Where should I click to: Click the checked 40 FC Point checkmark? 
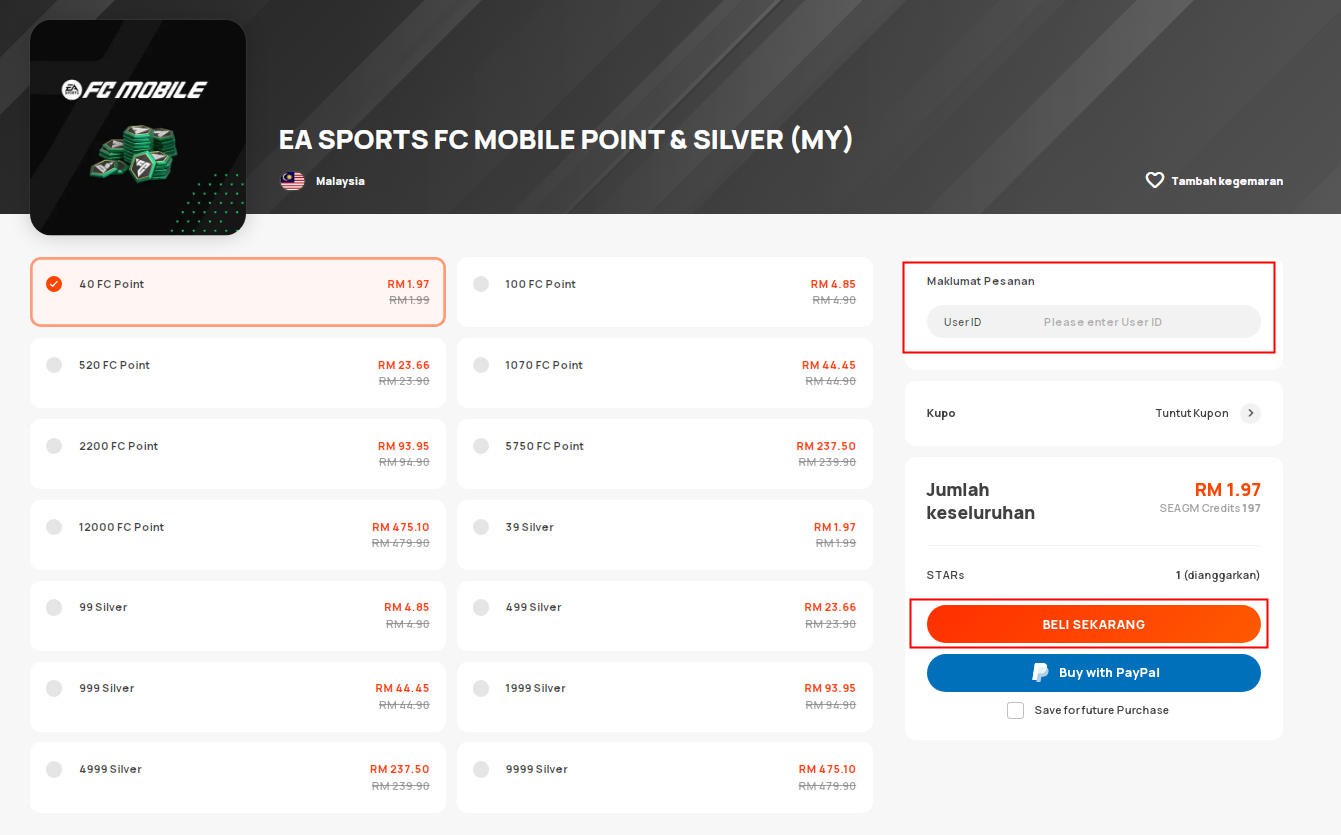pyautogui.click(x=54, y=284)
